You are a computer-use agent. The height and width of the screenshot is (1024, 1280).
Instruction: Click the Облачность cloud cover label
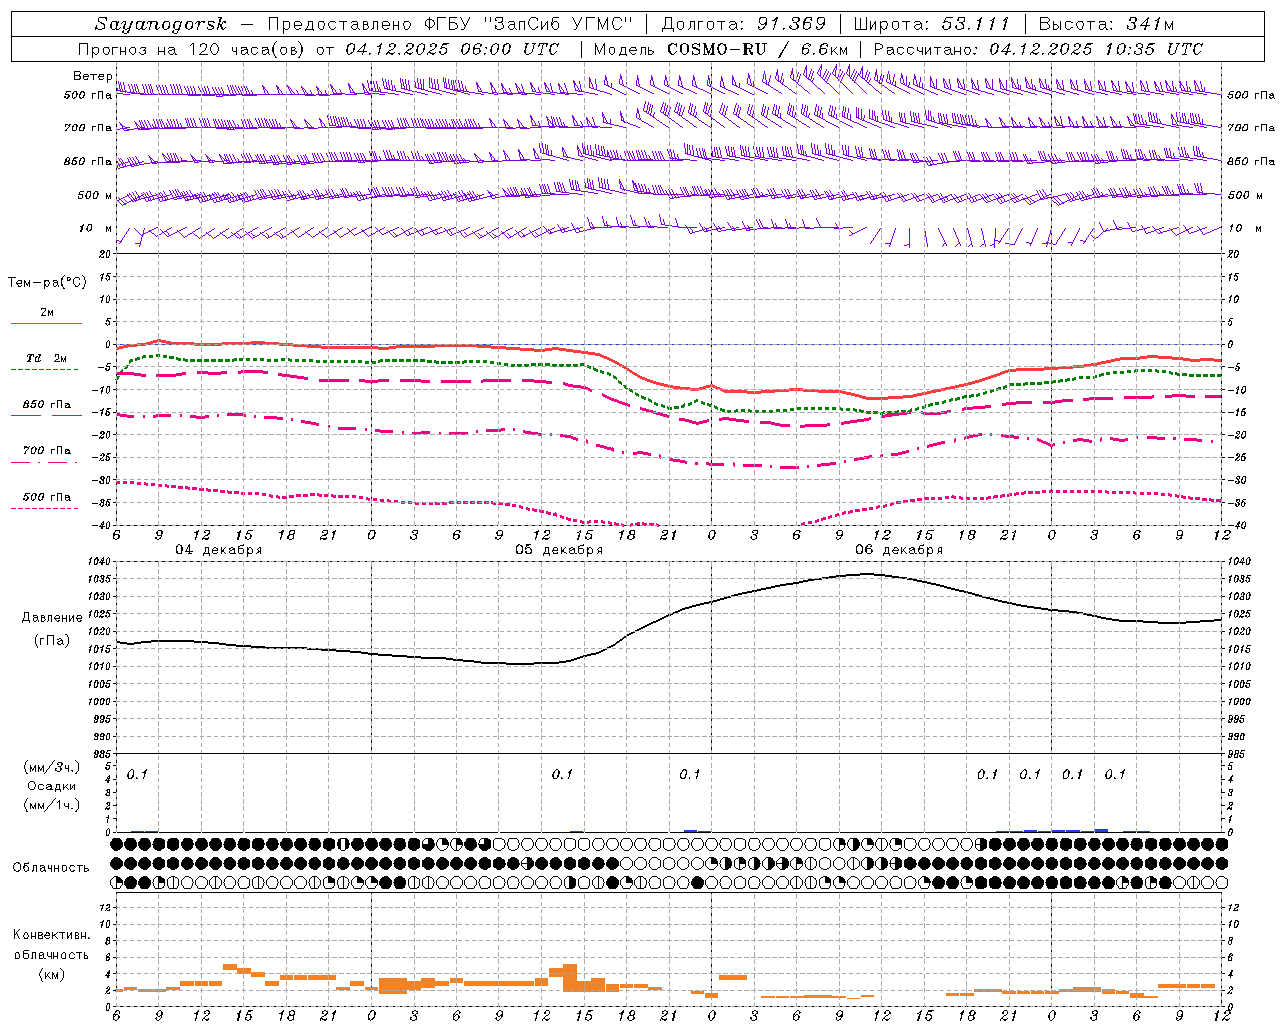point(51,868)
